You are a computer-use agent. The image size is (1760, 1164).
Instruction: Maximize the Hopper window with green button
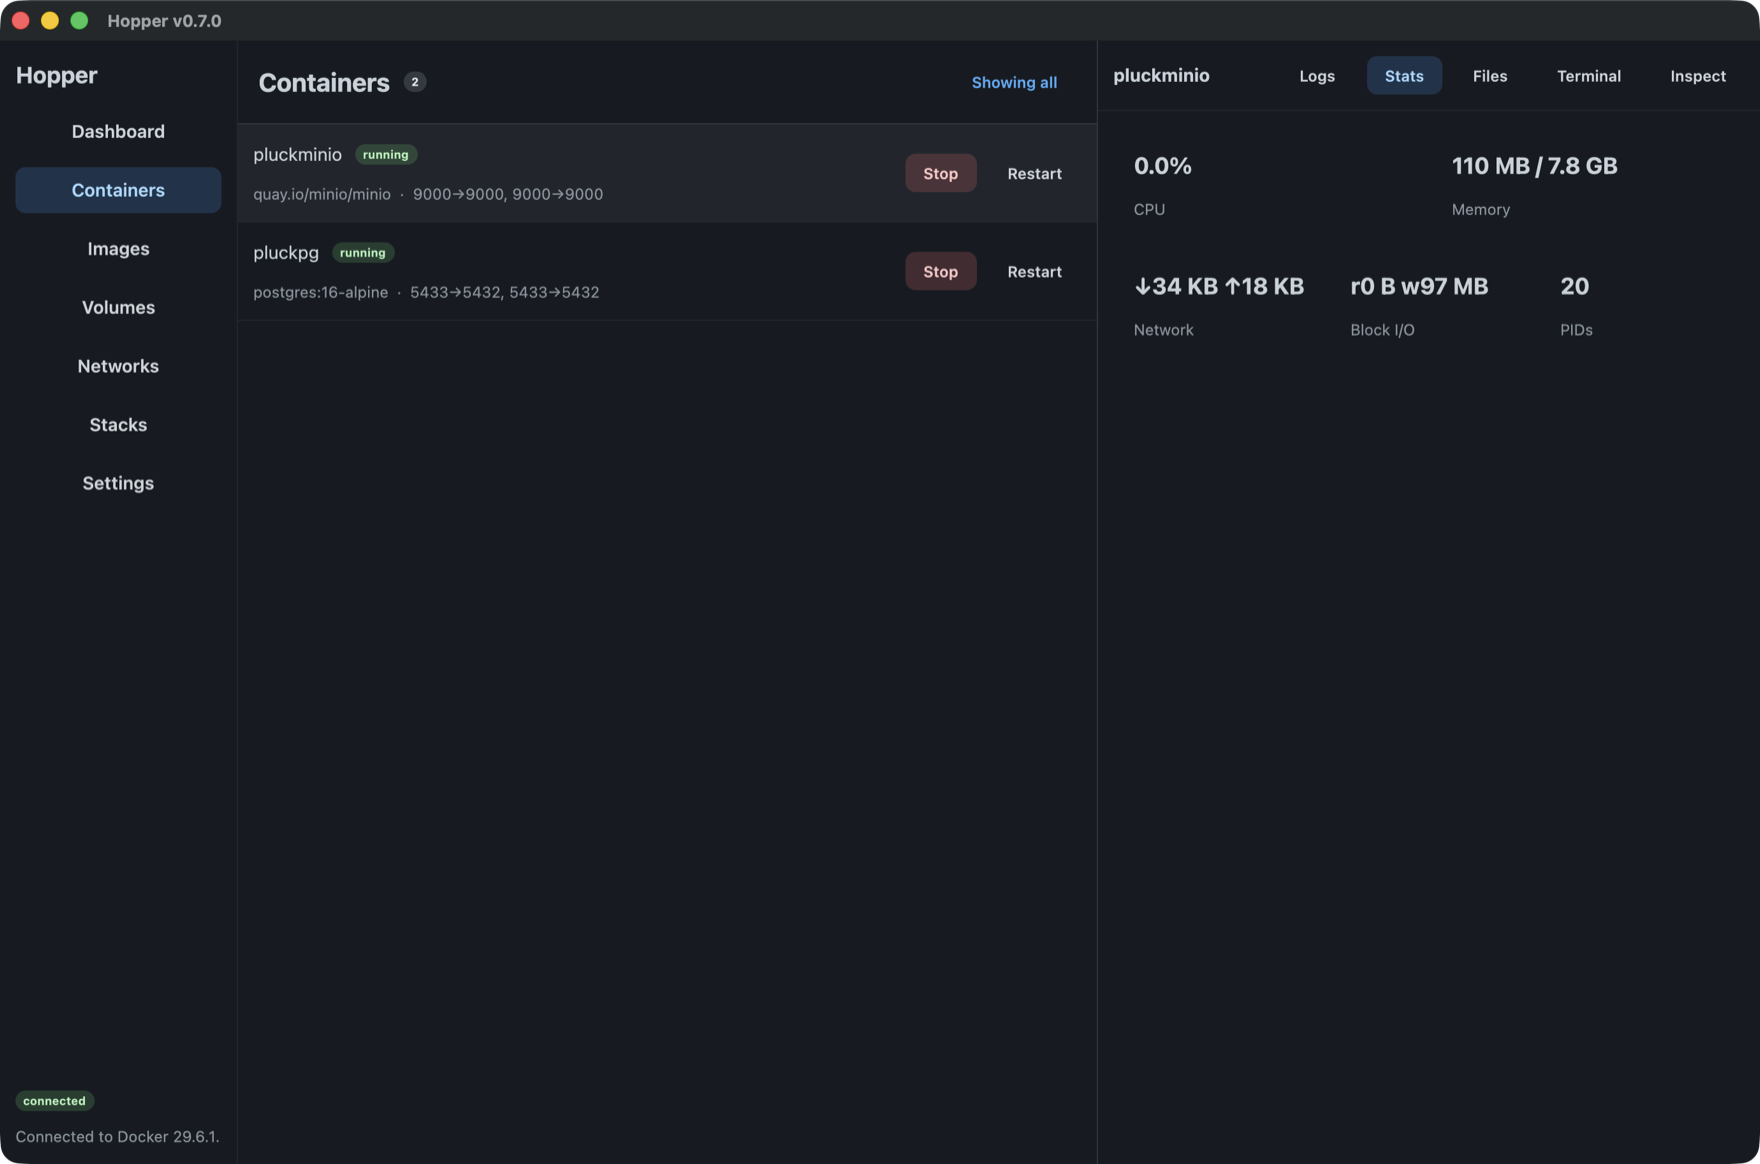[79, 20]
